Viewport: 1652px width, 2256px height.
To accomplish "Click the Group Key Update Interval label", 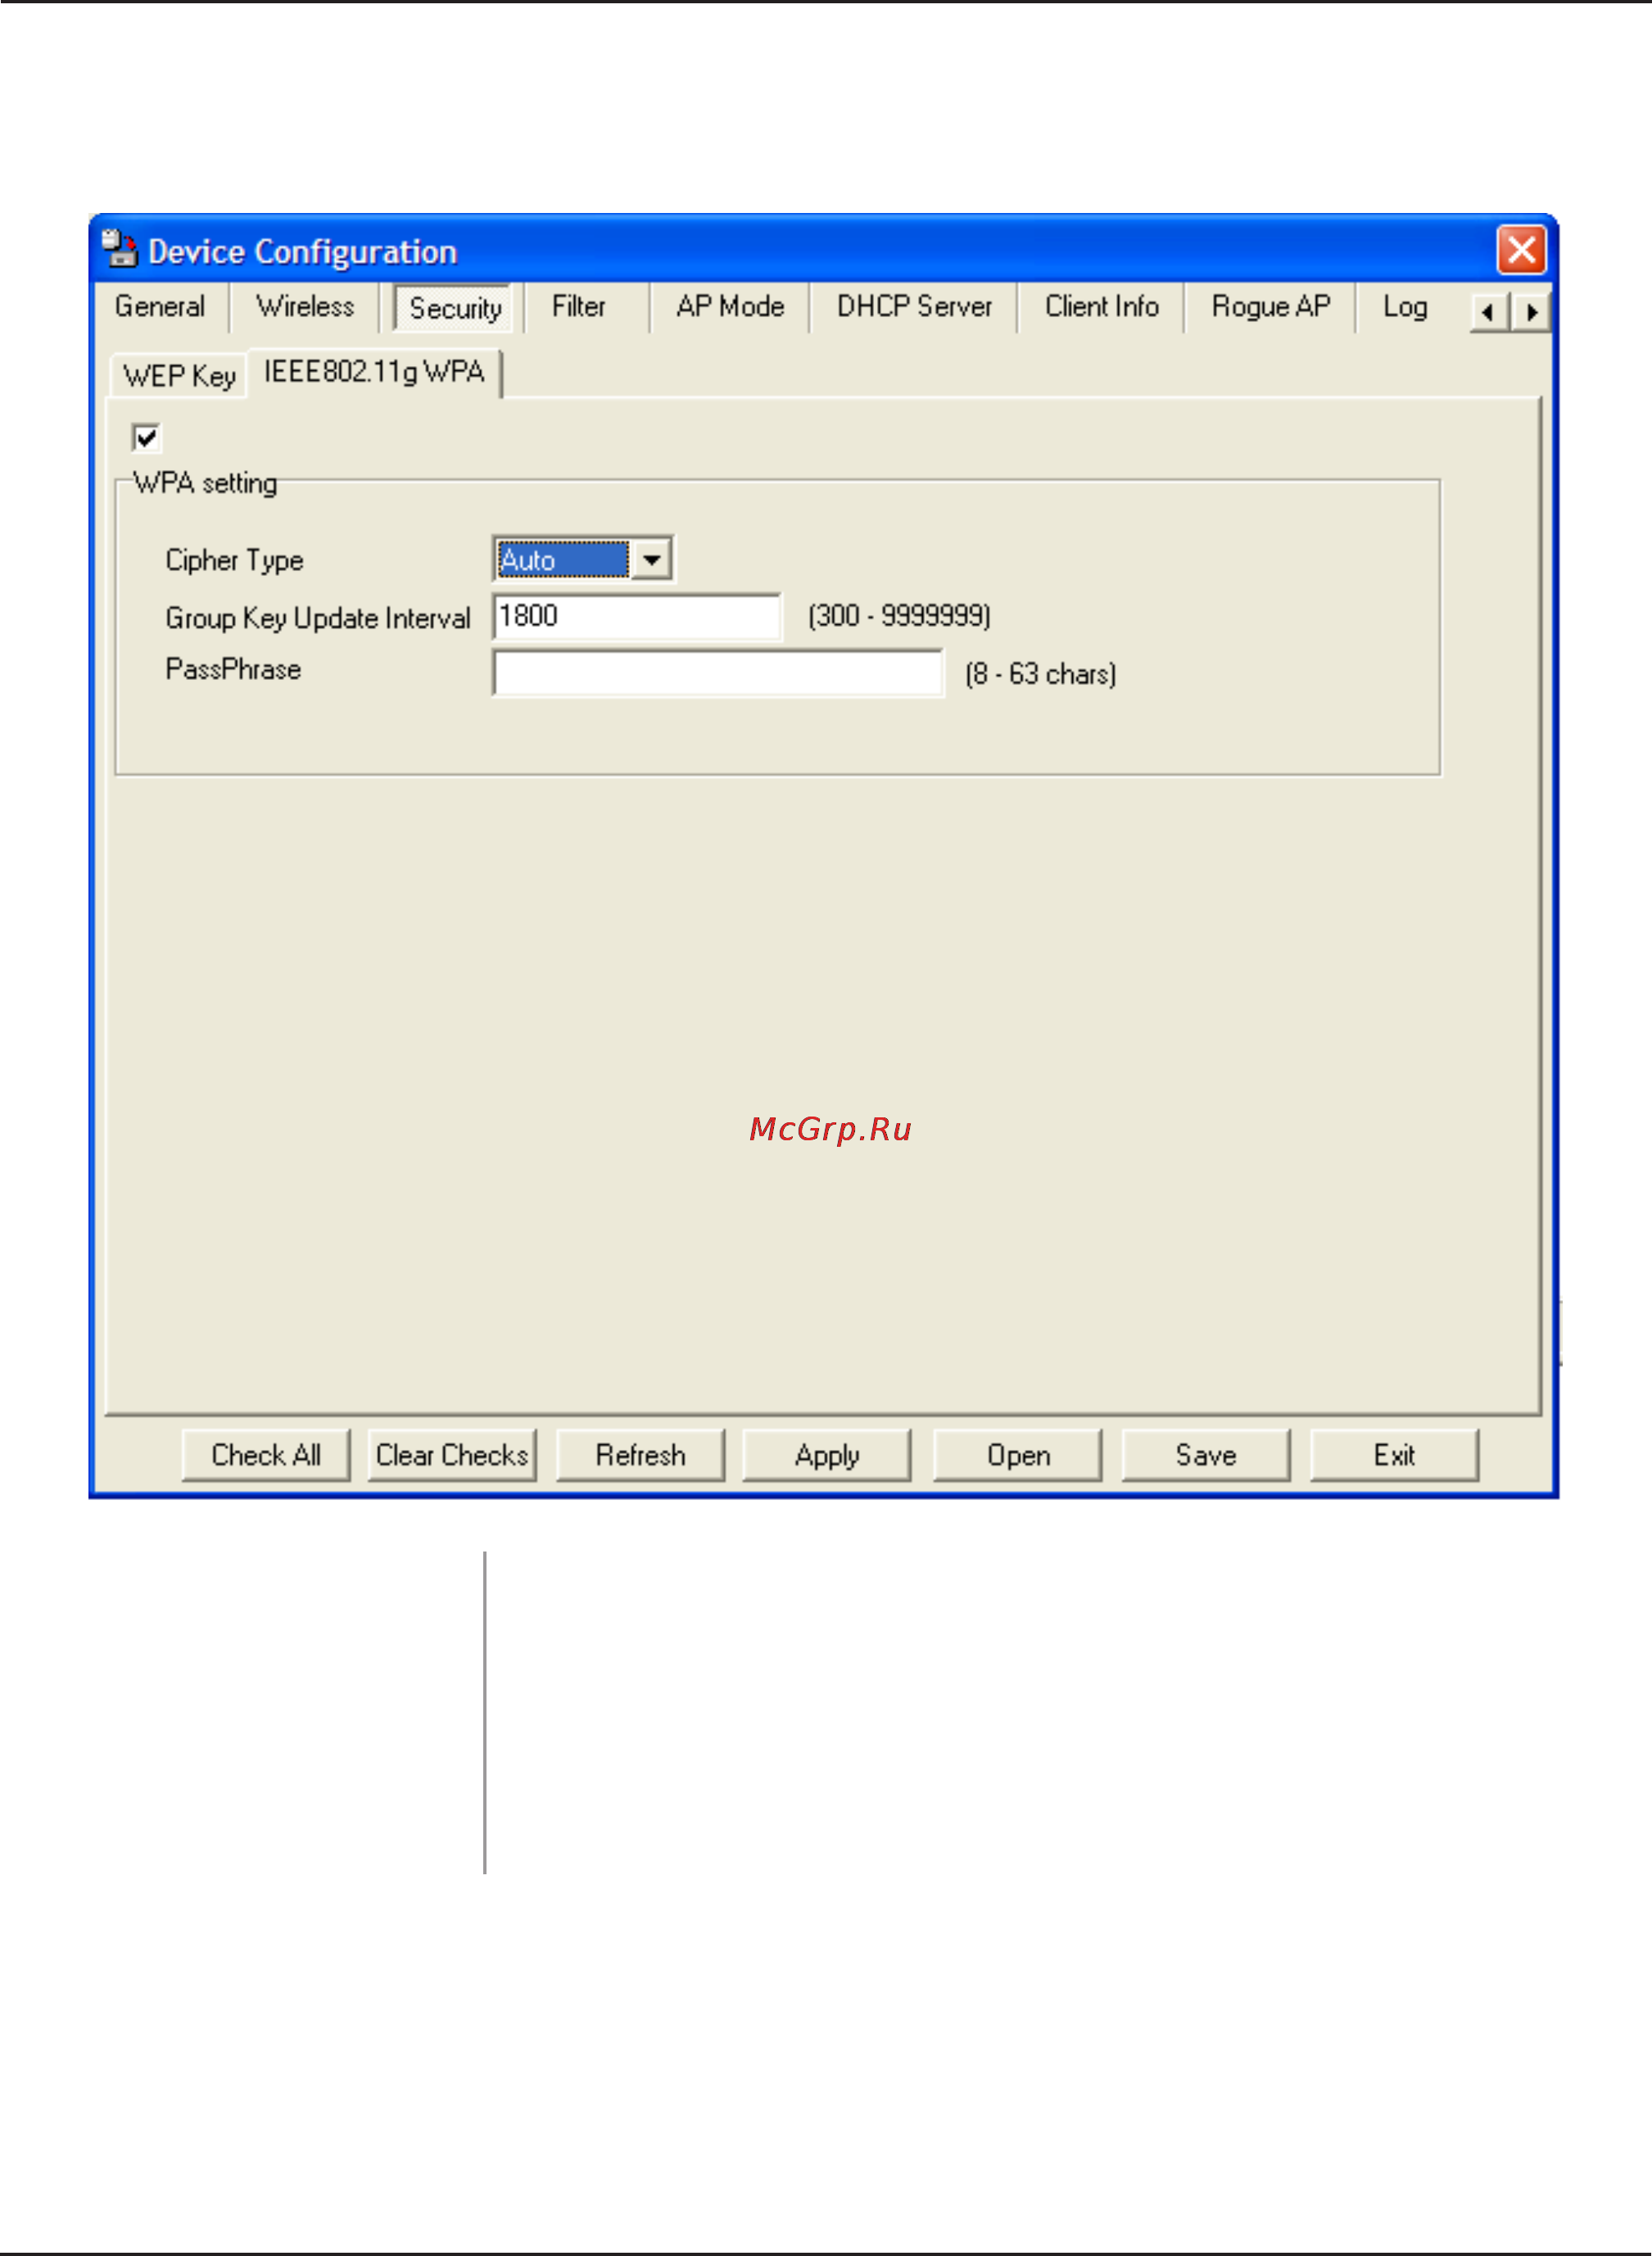I will pos(318,618).
